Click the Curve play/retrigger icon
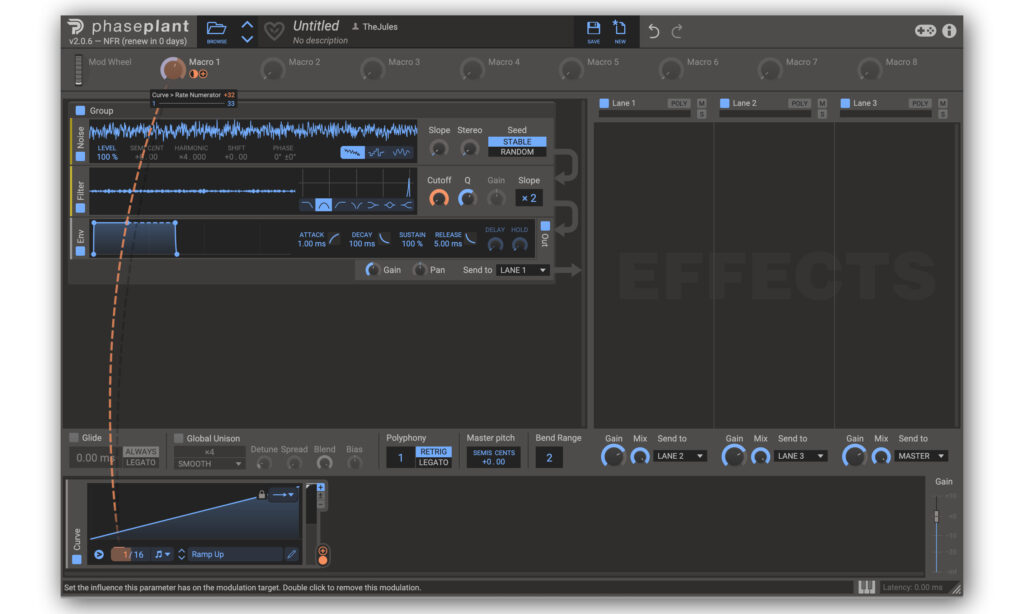The image size is (1024, 614). 99,555
